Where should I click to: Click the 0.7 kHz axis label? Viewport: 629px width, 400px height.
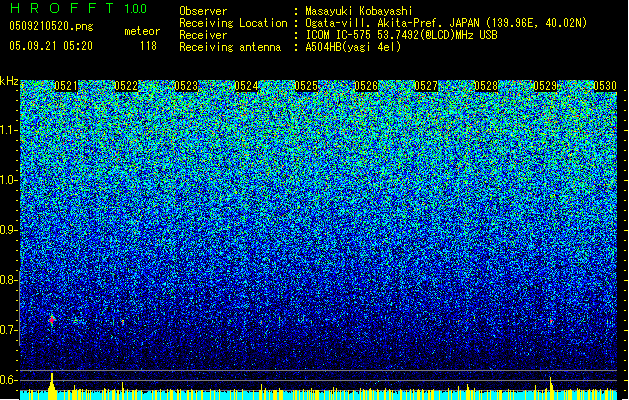9,330
